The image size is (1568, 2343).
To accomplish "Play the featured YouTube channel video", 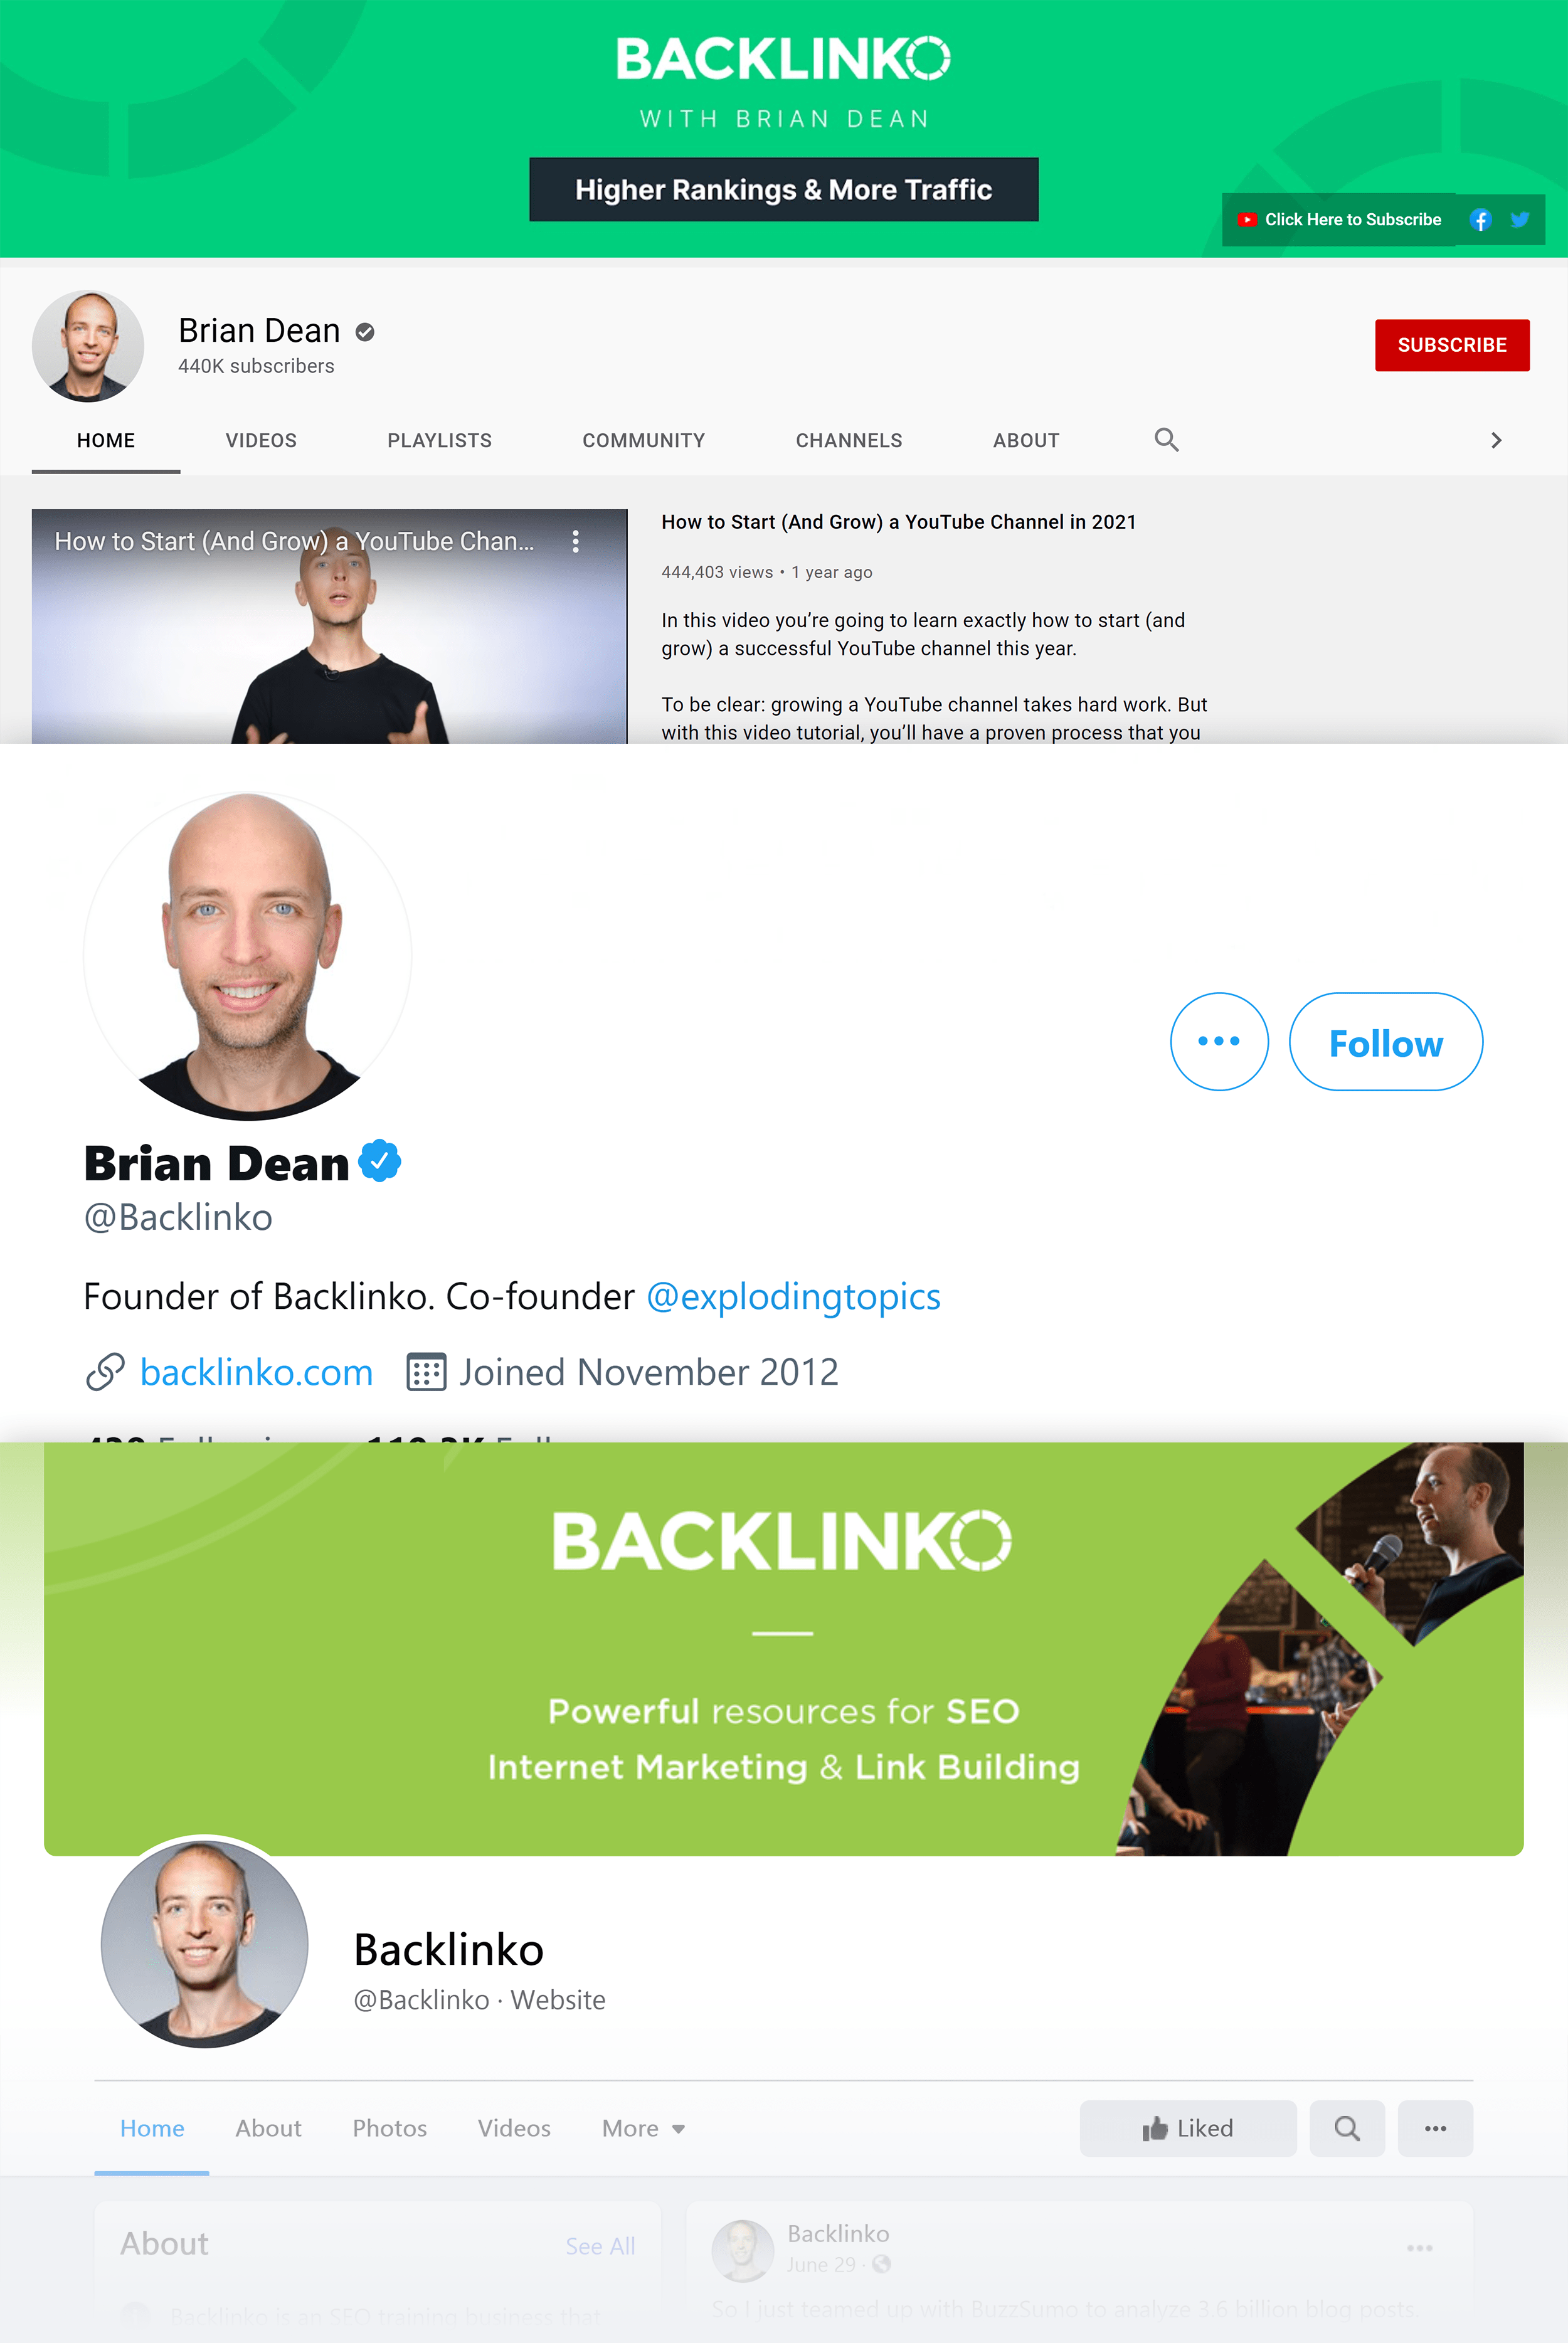I will pyautogui.click(x=329, y=627).
